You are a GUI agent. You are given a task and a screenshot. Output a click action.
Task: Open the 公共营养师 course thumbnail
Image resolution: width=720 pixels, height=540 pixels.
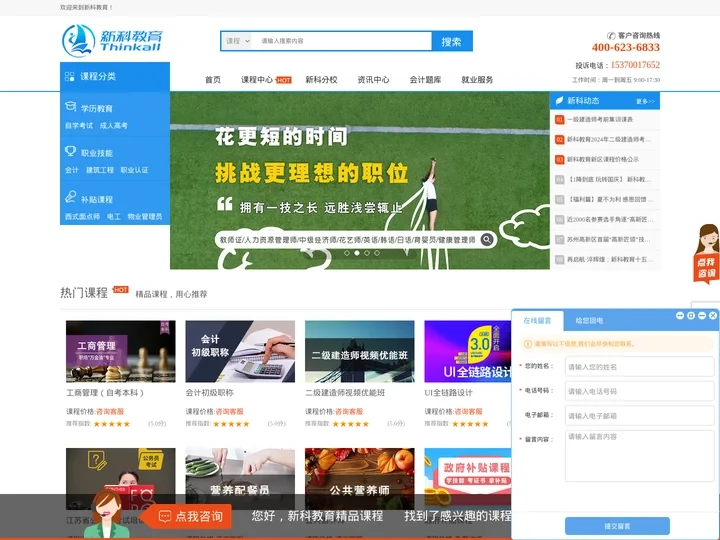360,478
